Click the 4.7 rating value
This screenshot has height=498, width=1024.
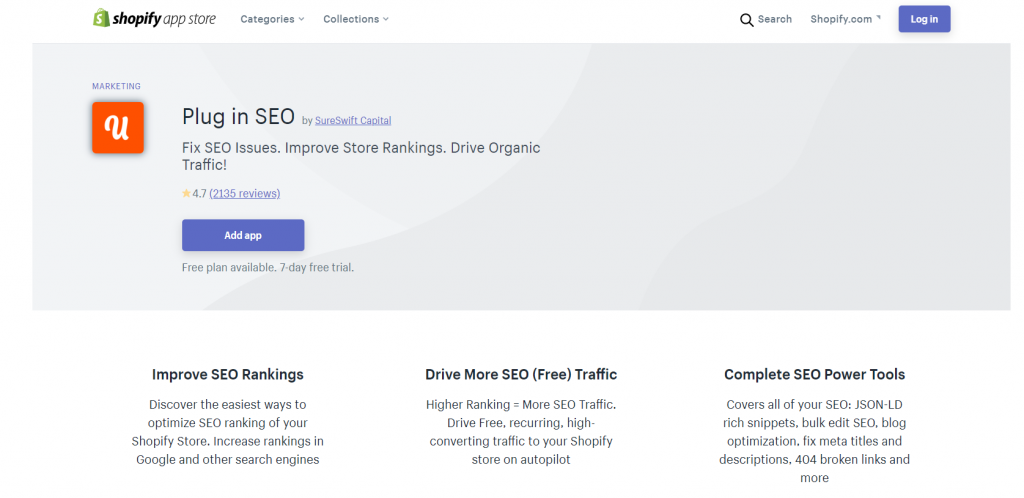[x=199, y=193]
